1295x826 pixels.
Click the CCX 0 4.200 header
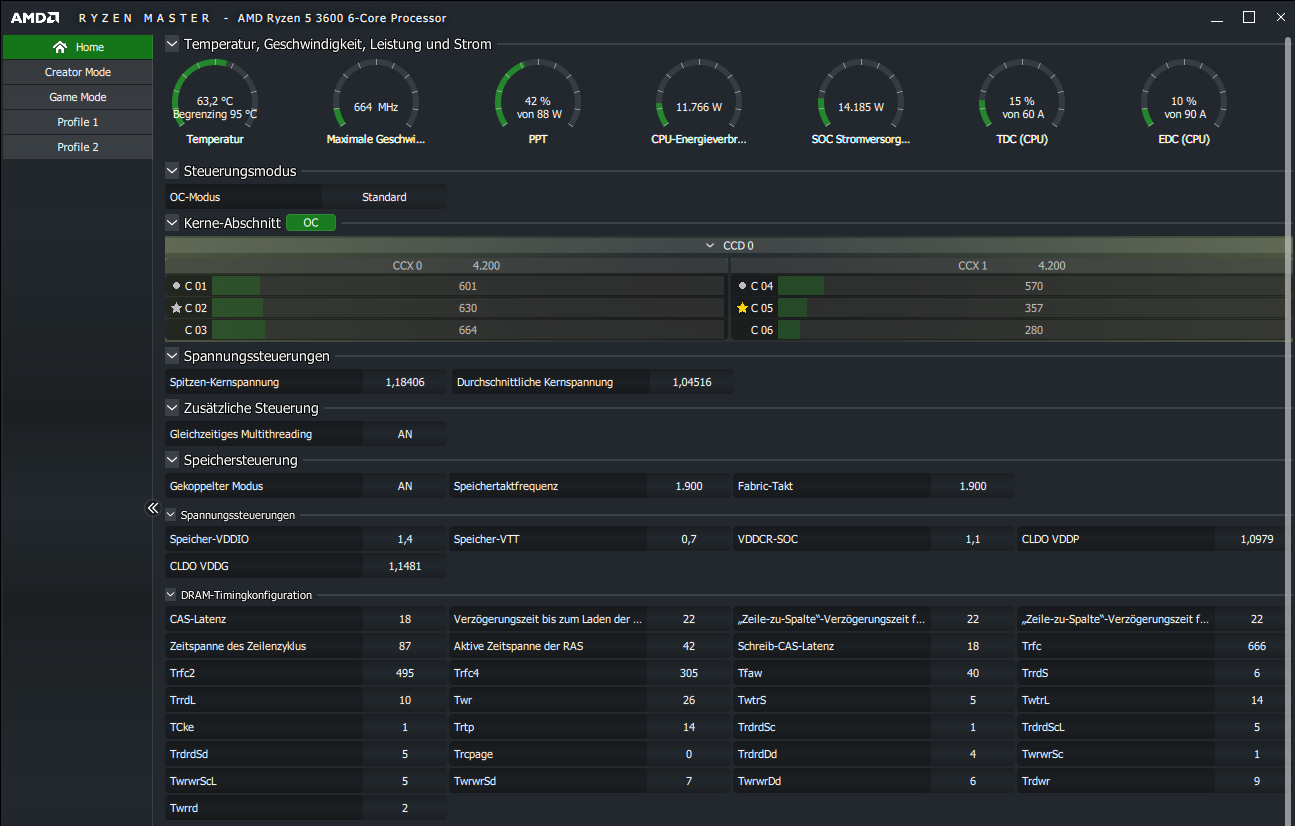[x=446, y=266]
